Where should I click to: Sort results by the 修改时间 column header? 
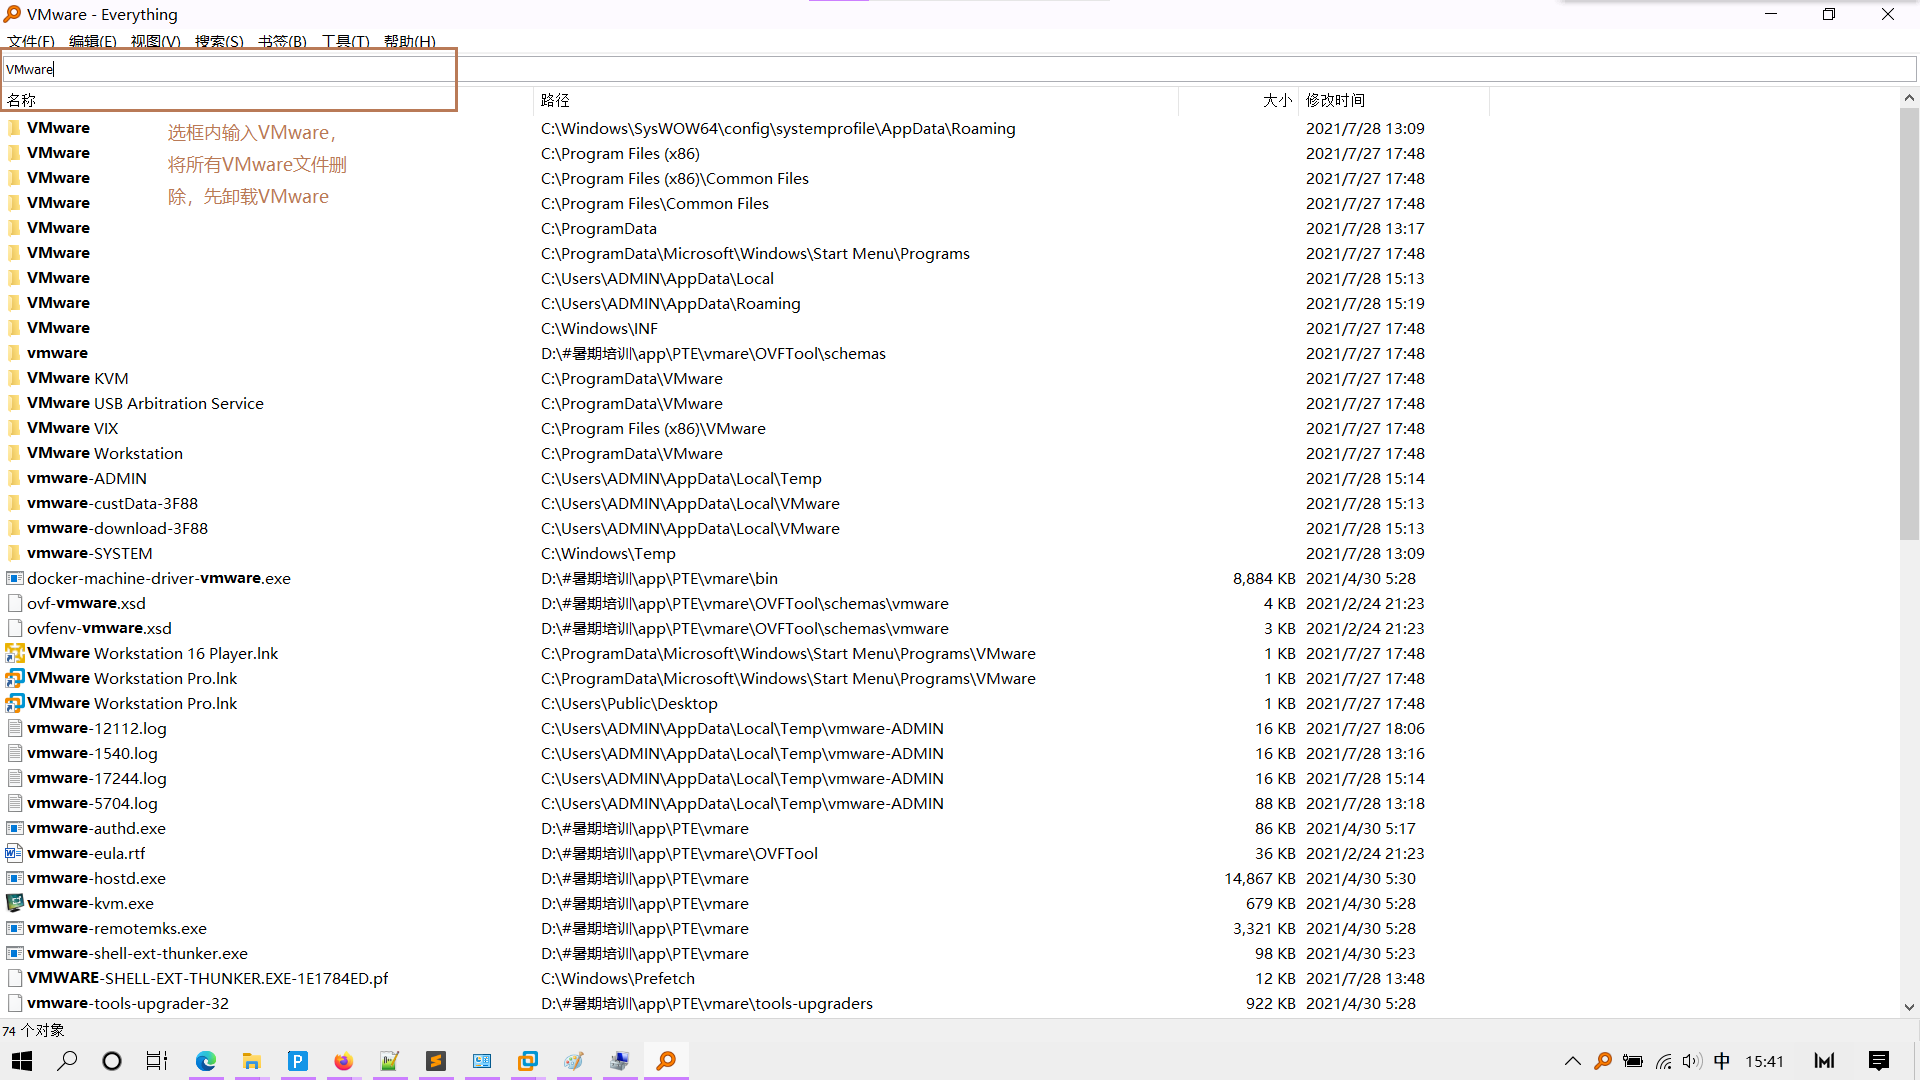(1335, 100)
